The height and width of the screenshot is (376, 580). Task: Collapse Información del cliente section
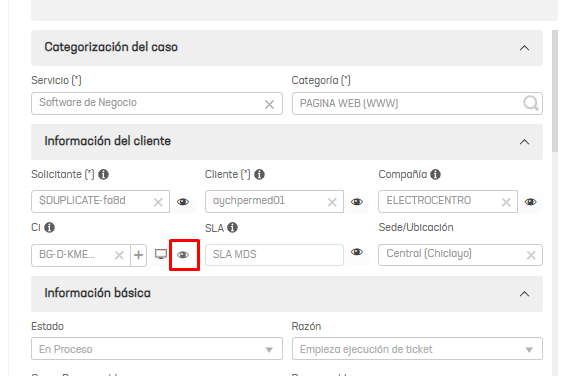tap(524, 142)
